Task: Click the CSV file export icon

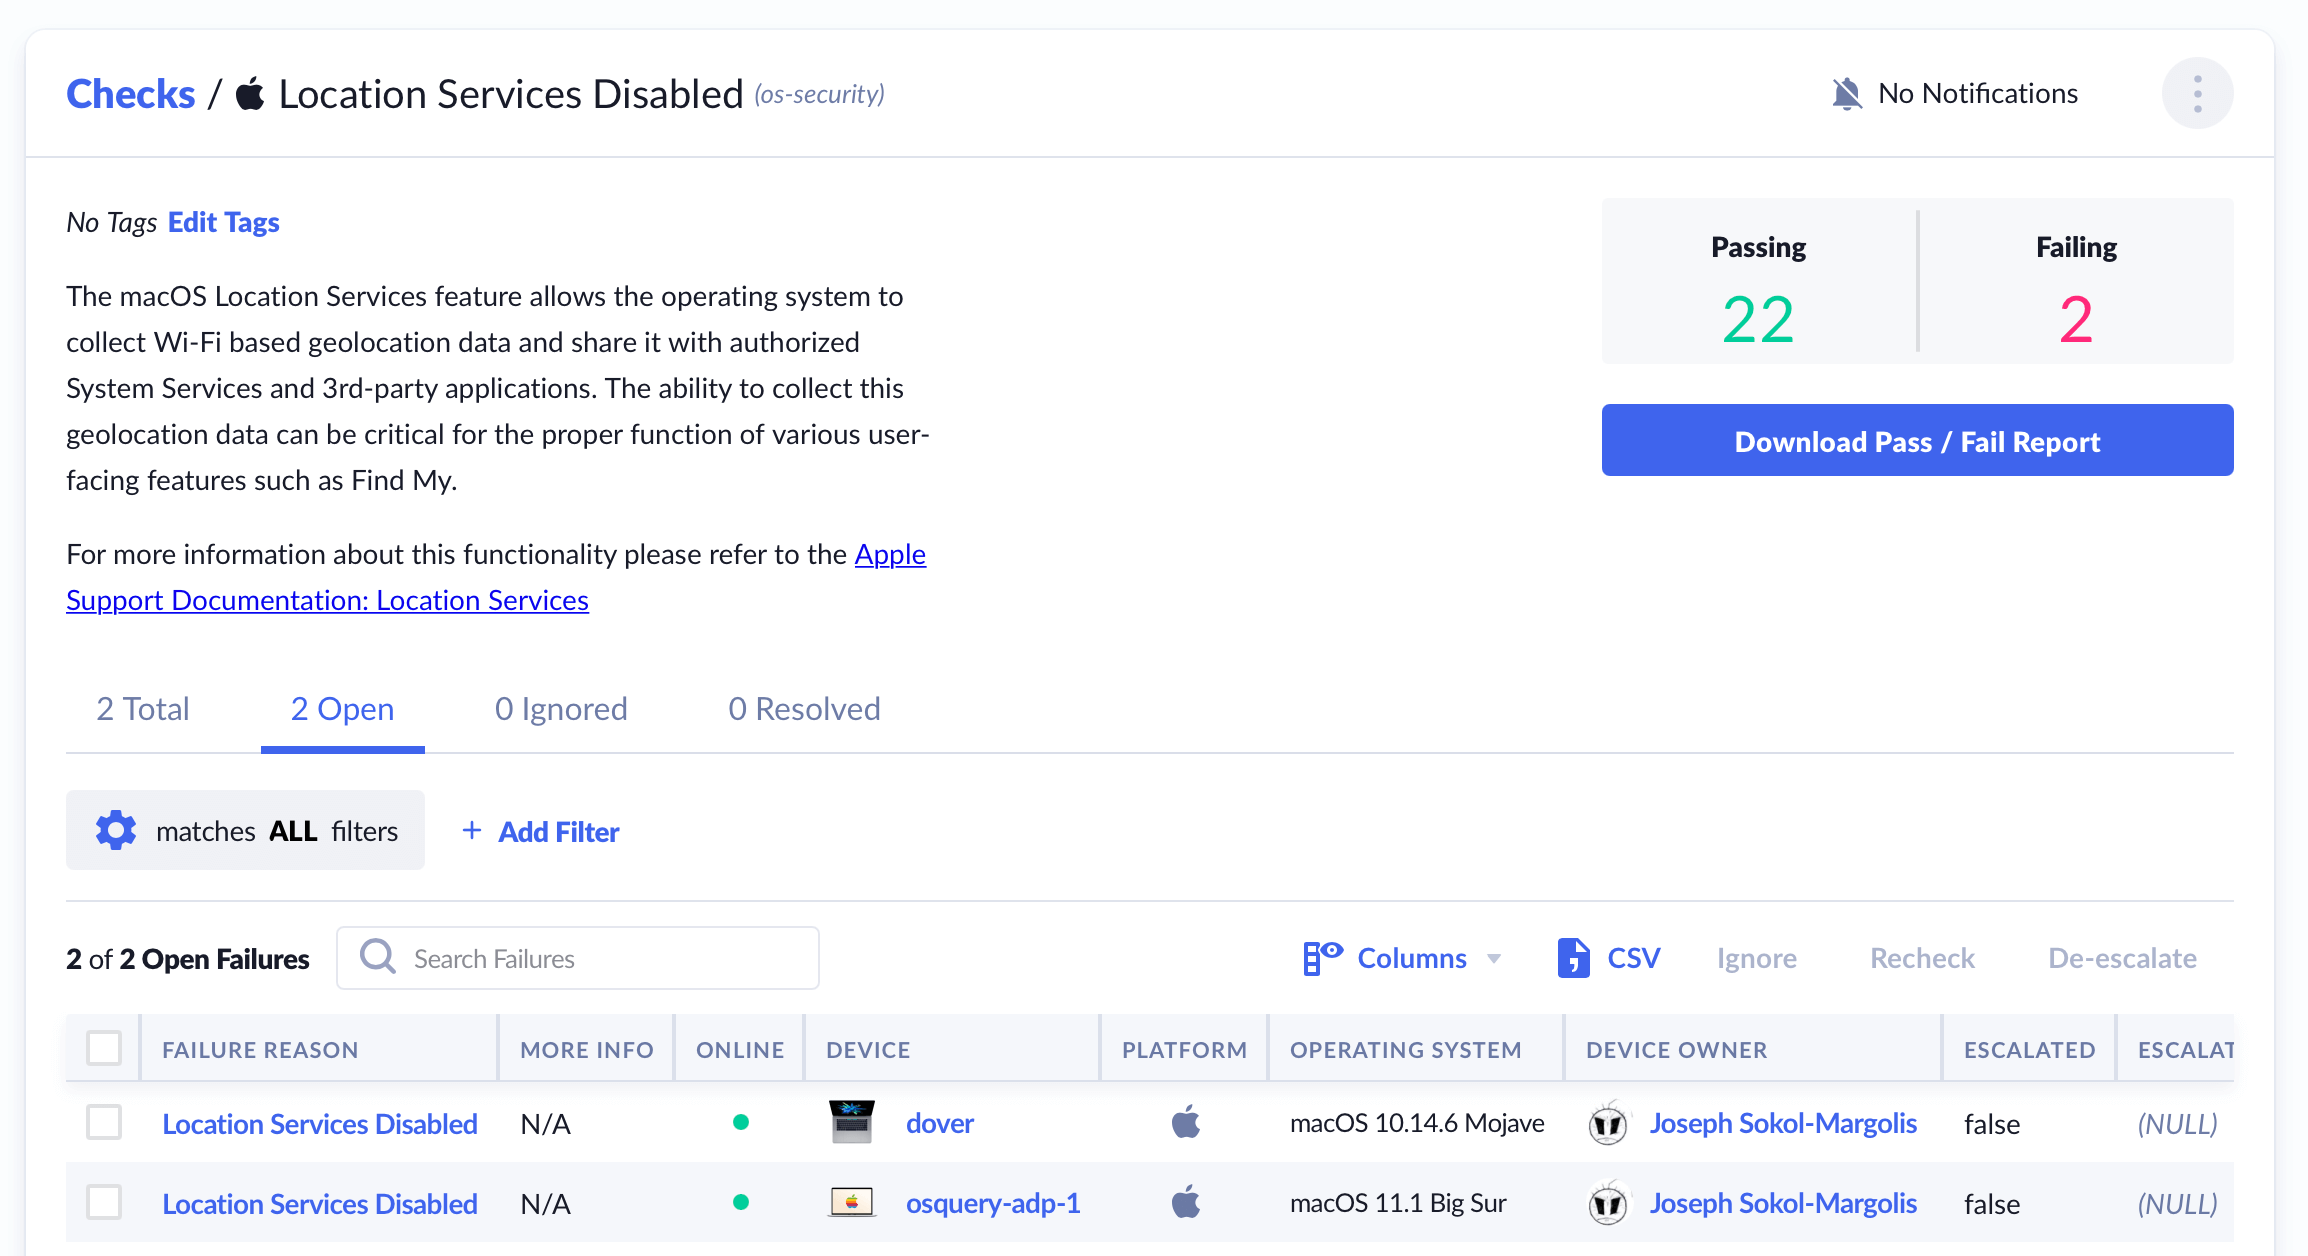Action: click(x=1573, y=958)
